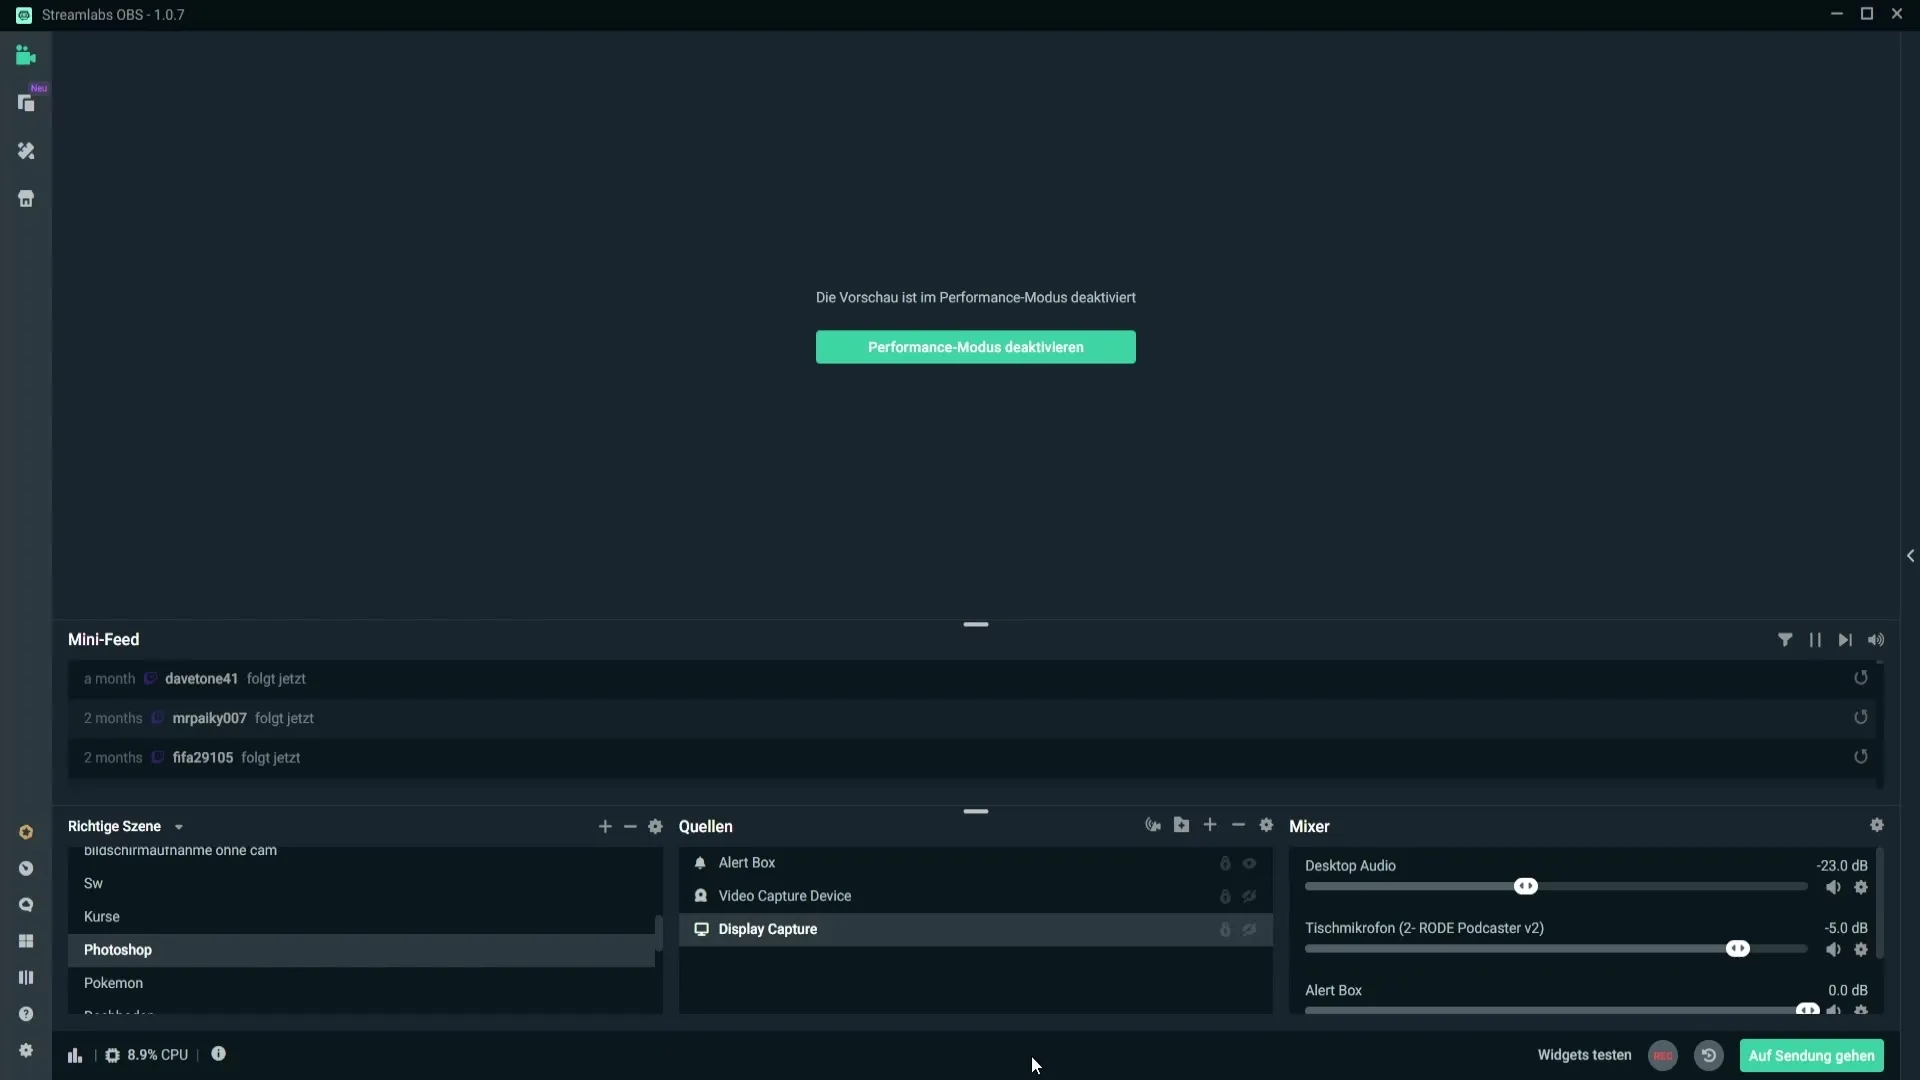The image size is (1920, 1080).
Task: Open scene settings gear icon
Action: (655, 826)
